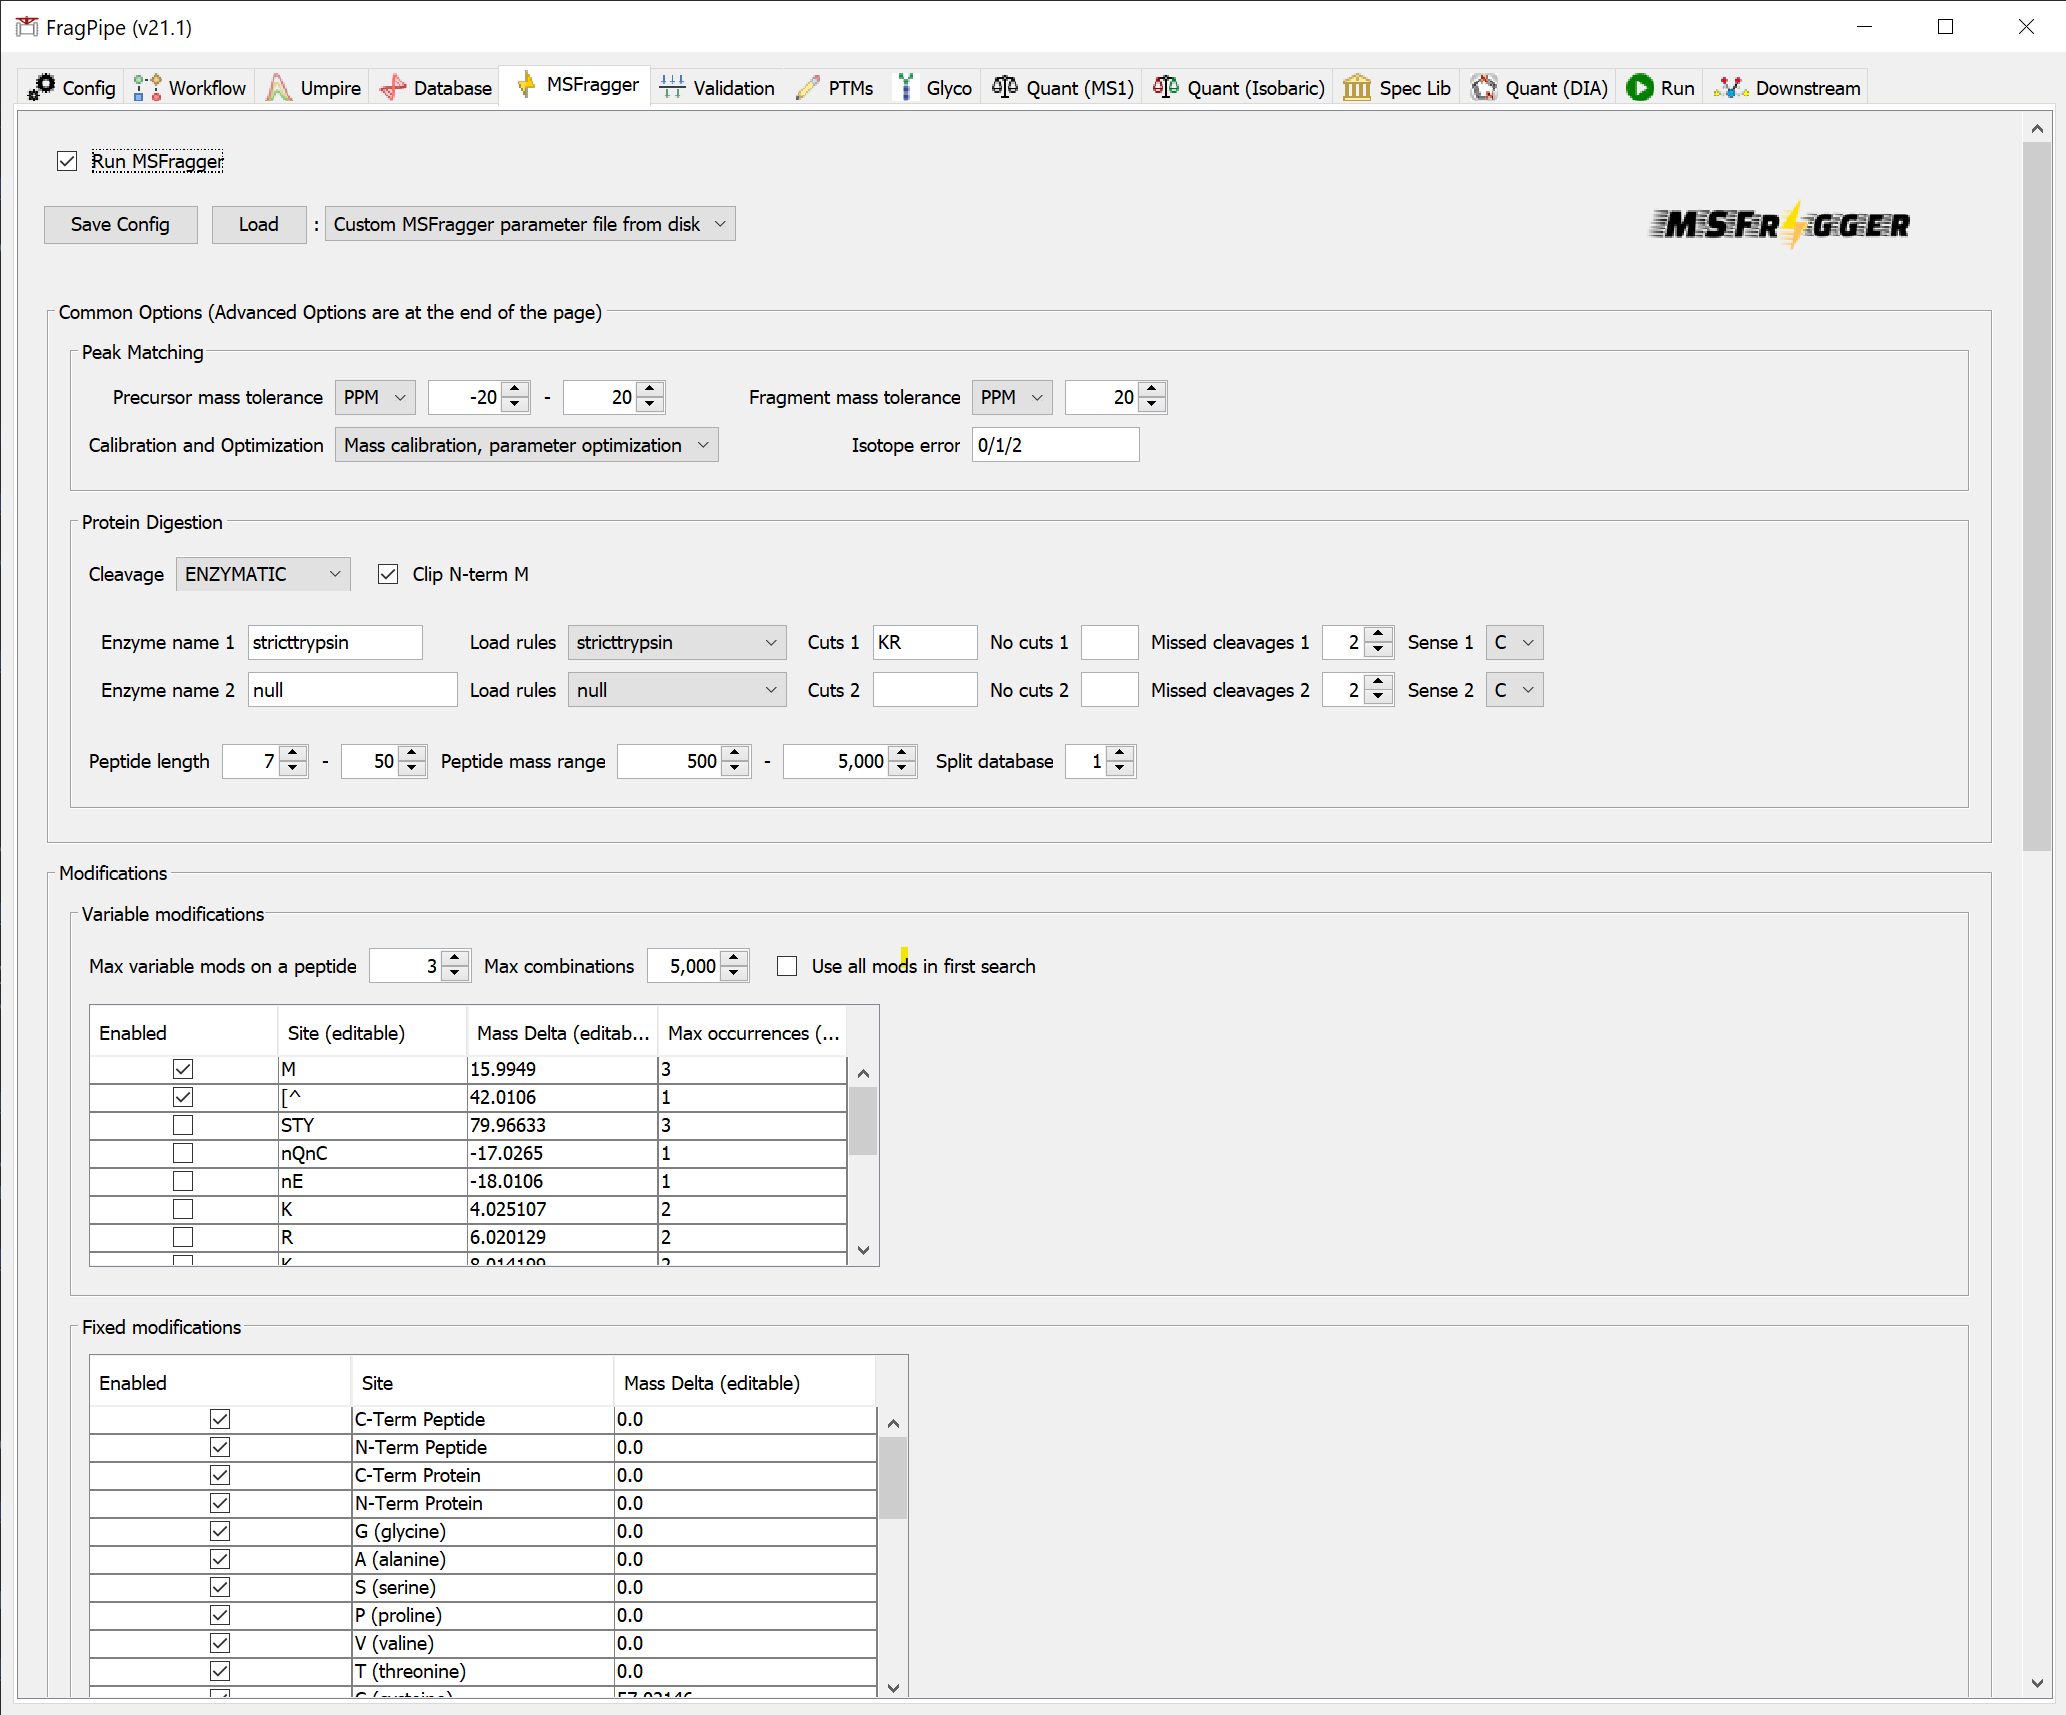Expand Calibration and Optimization dropdown
The height and width of the screenshot is (1715, 2066).
526,445
